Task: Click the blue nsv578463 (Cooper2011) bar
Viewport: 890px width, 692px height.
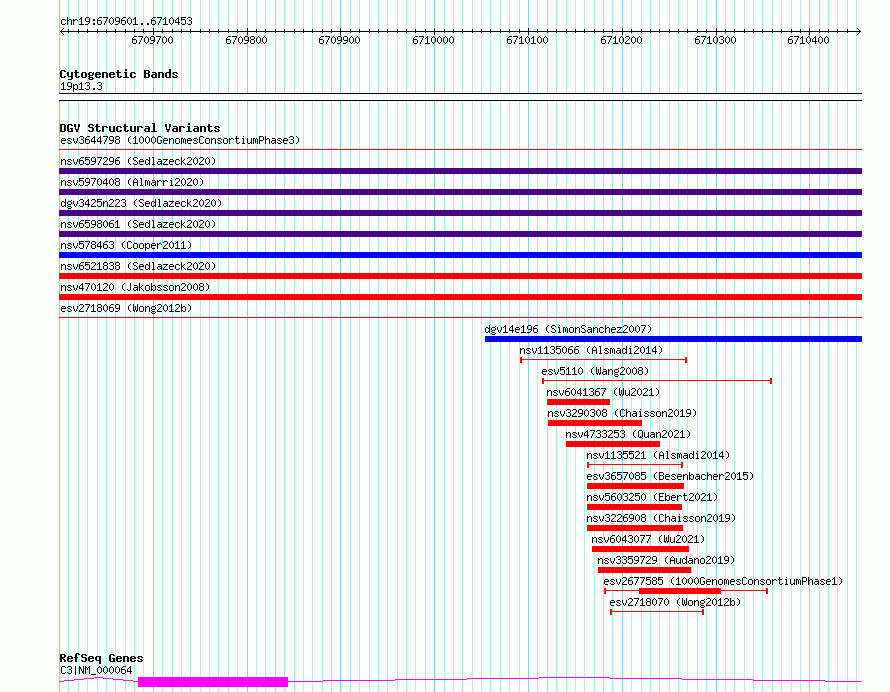Action: tap(460, 255)
